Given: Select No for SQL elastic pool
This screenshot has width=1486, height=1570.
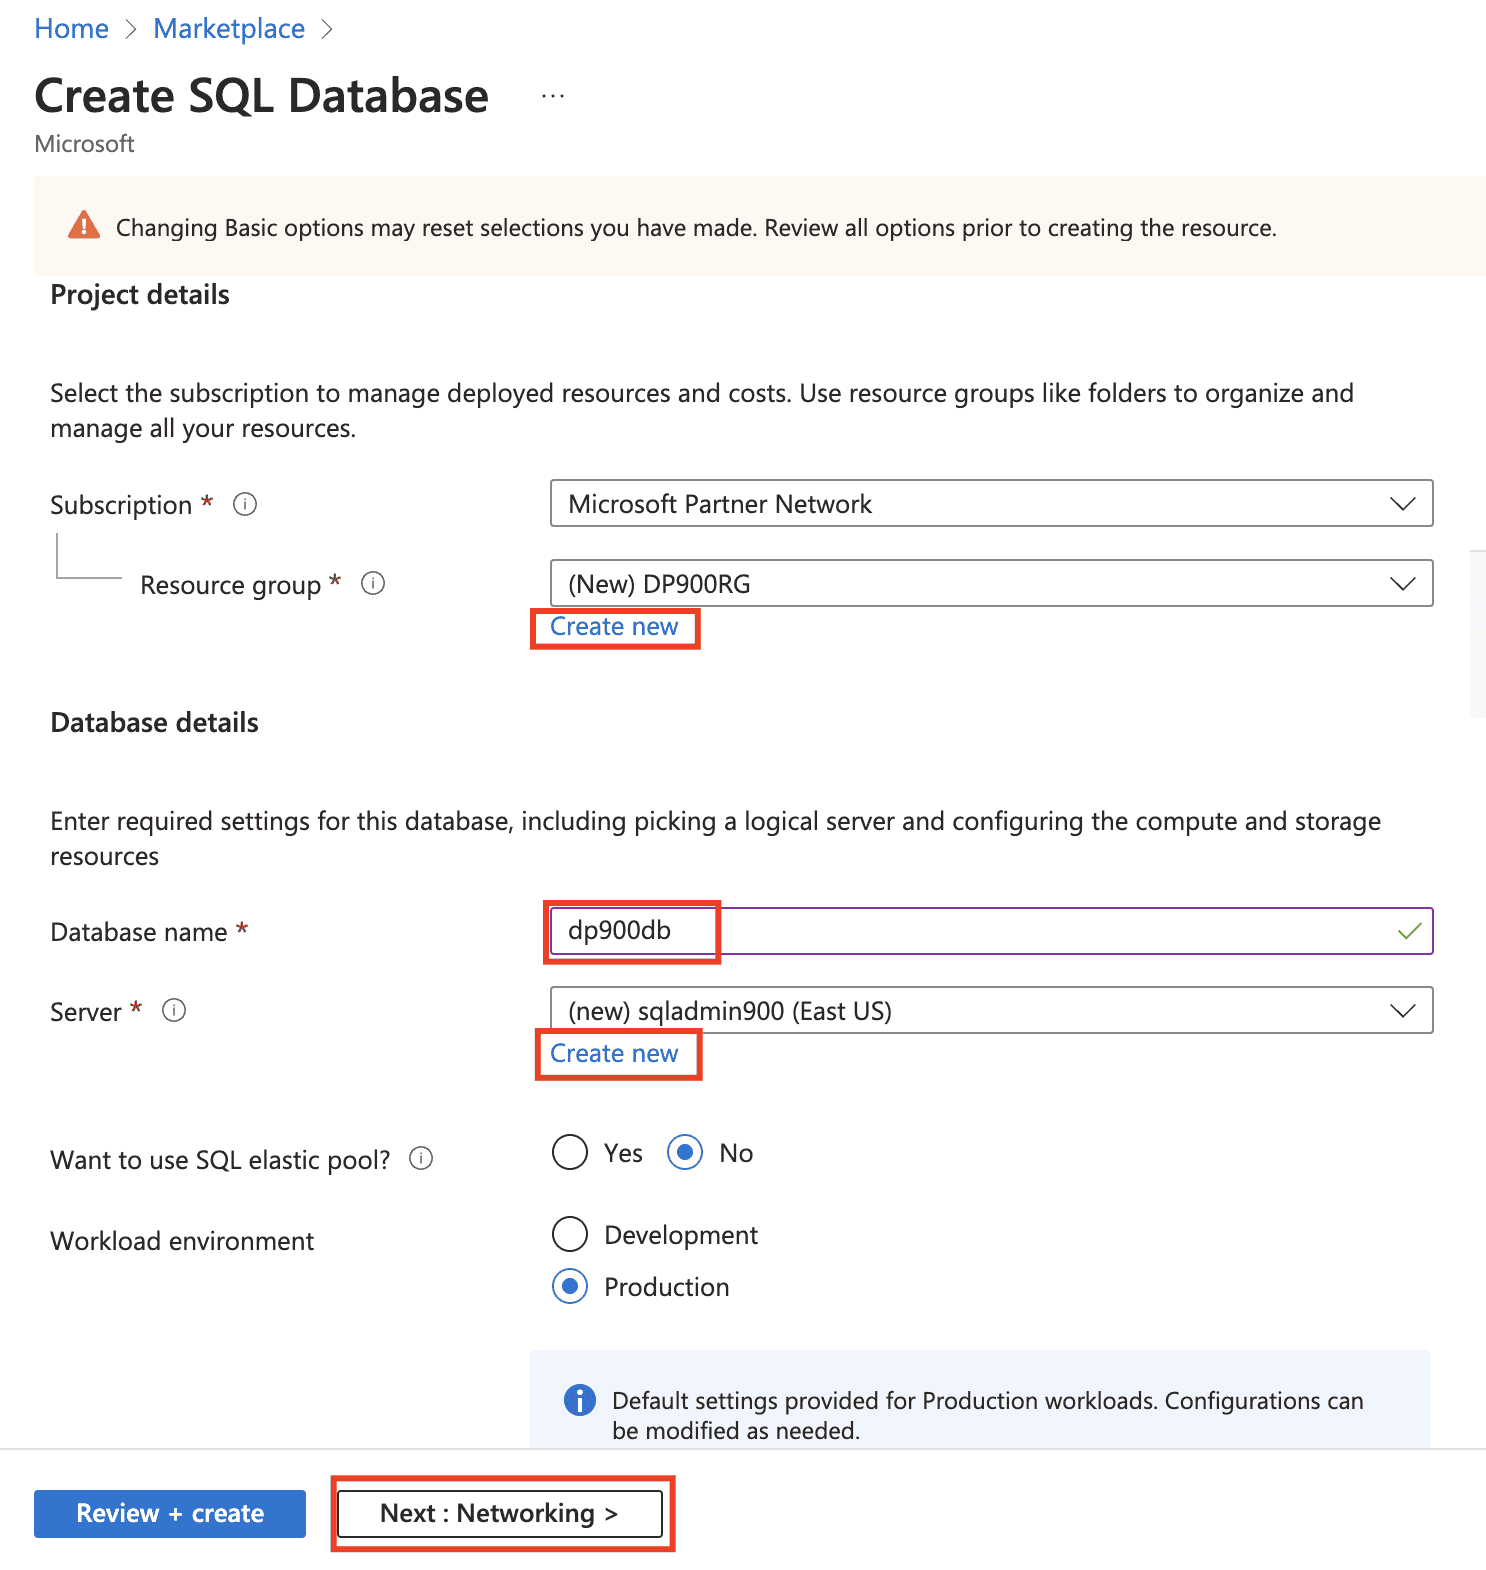Looking at the screenshot, I should [x=685, y=1152].
